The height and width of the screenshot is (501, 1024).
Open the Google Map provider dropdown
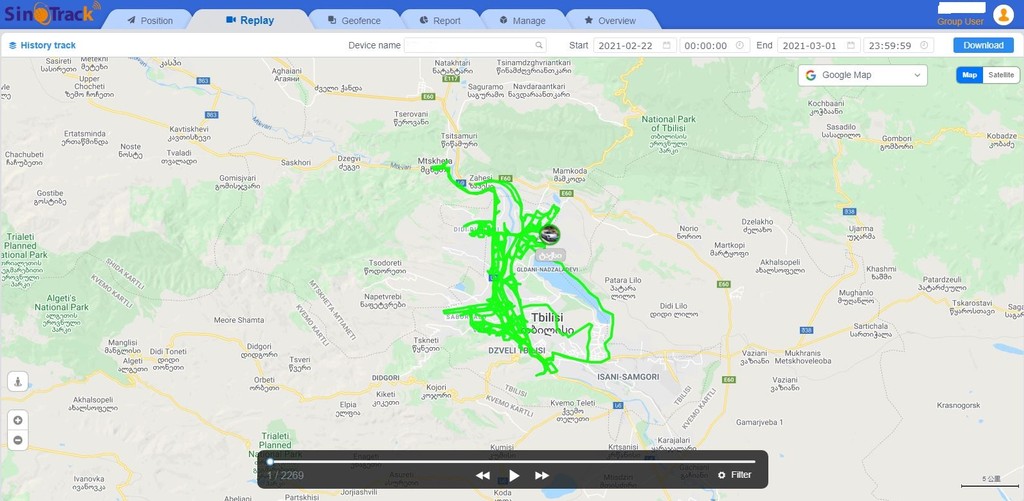[862, 75]
